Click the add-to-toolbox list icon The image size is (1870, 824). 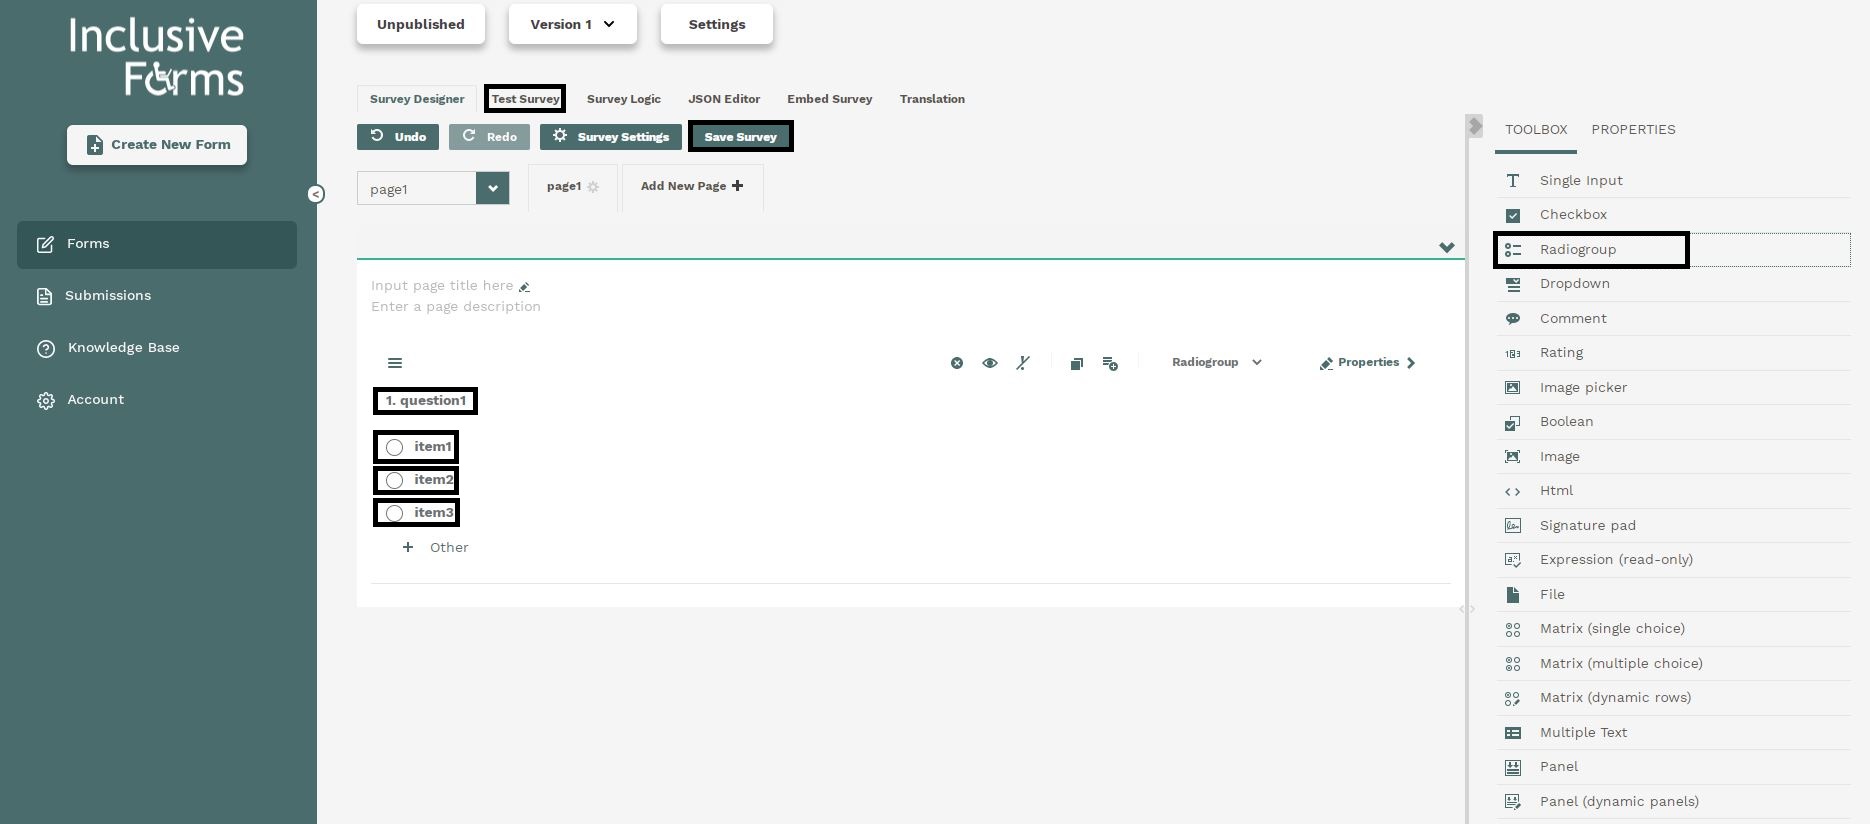coord(1110,363)
